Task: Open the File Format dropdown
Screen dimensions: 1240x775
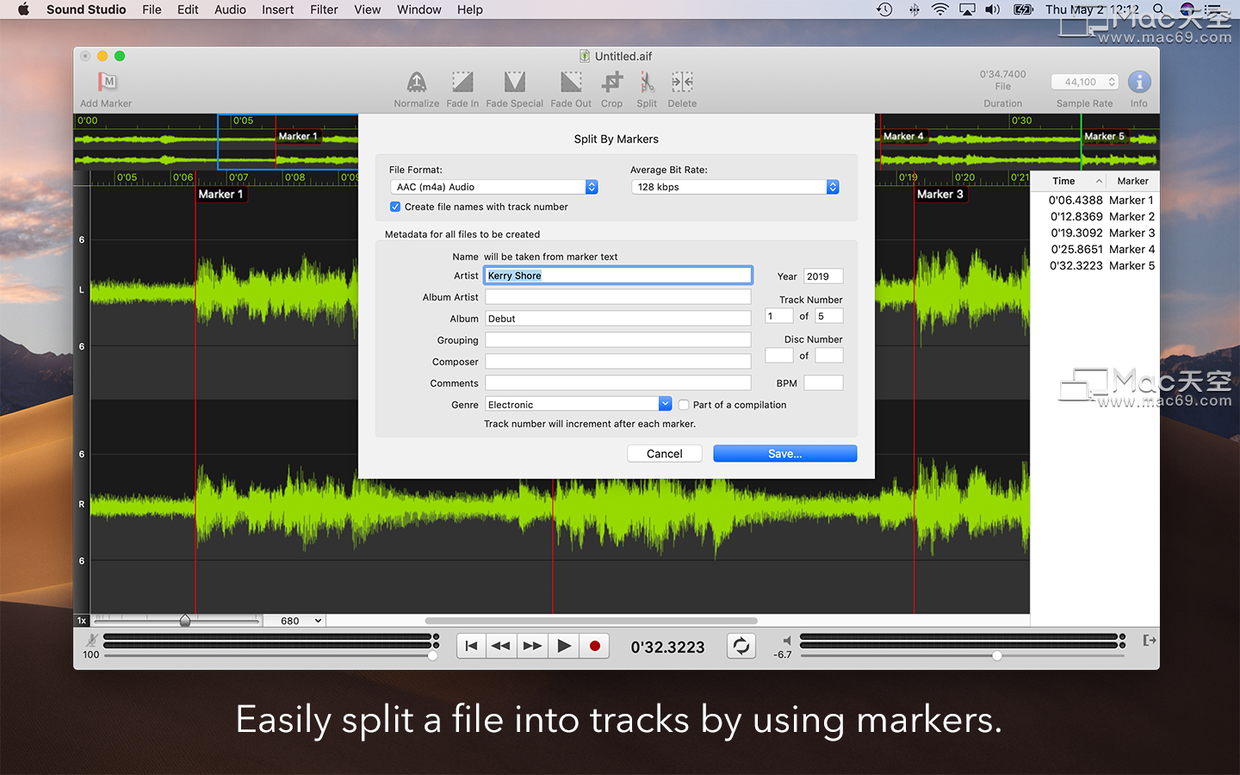Action: pos(591,187)
